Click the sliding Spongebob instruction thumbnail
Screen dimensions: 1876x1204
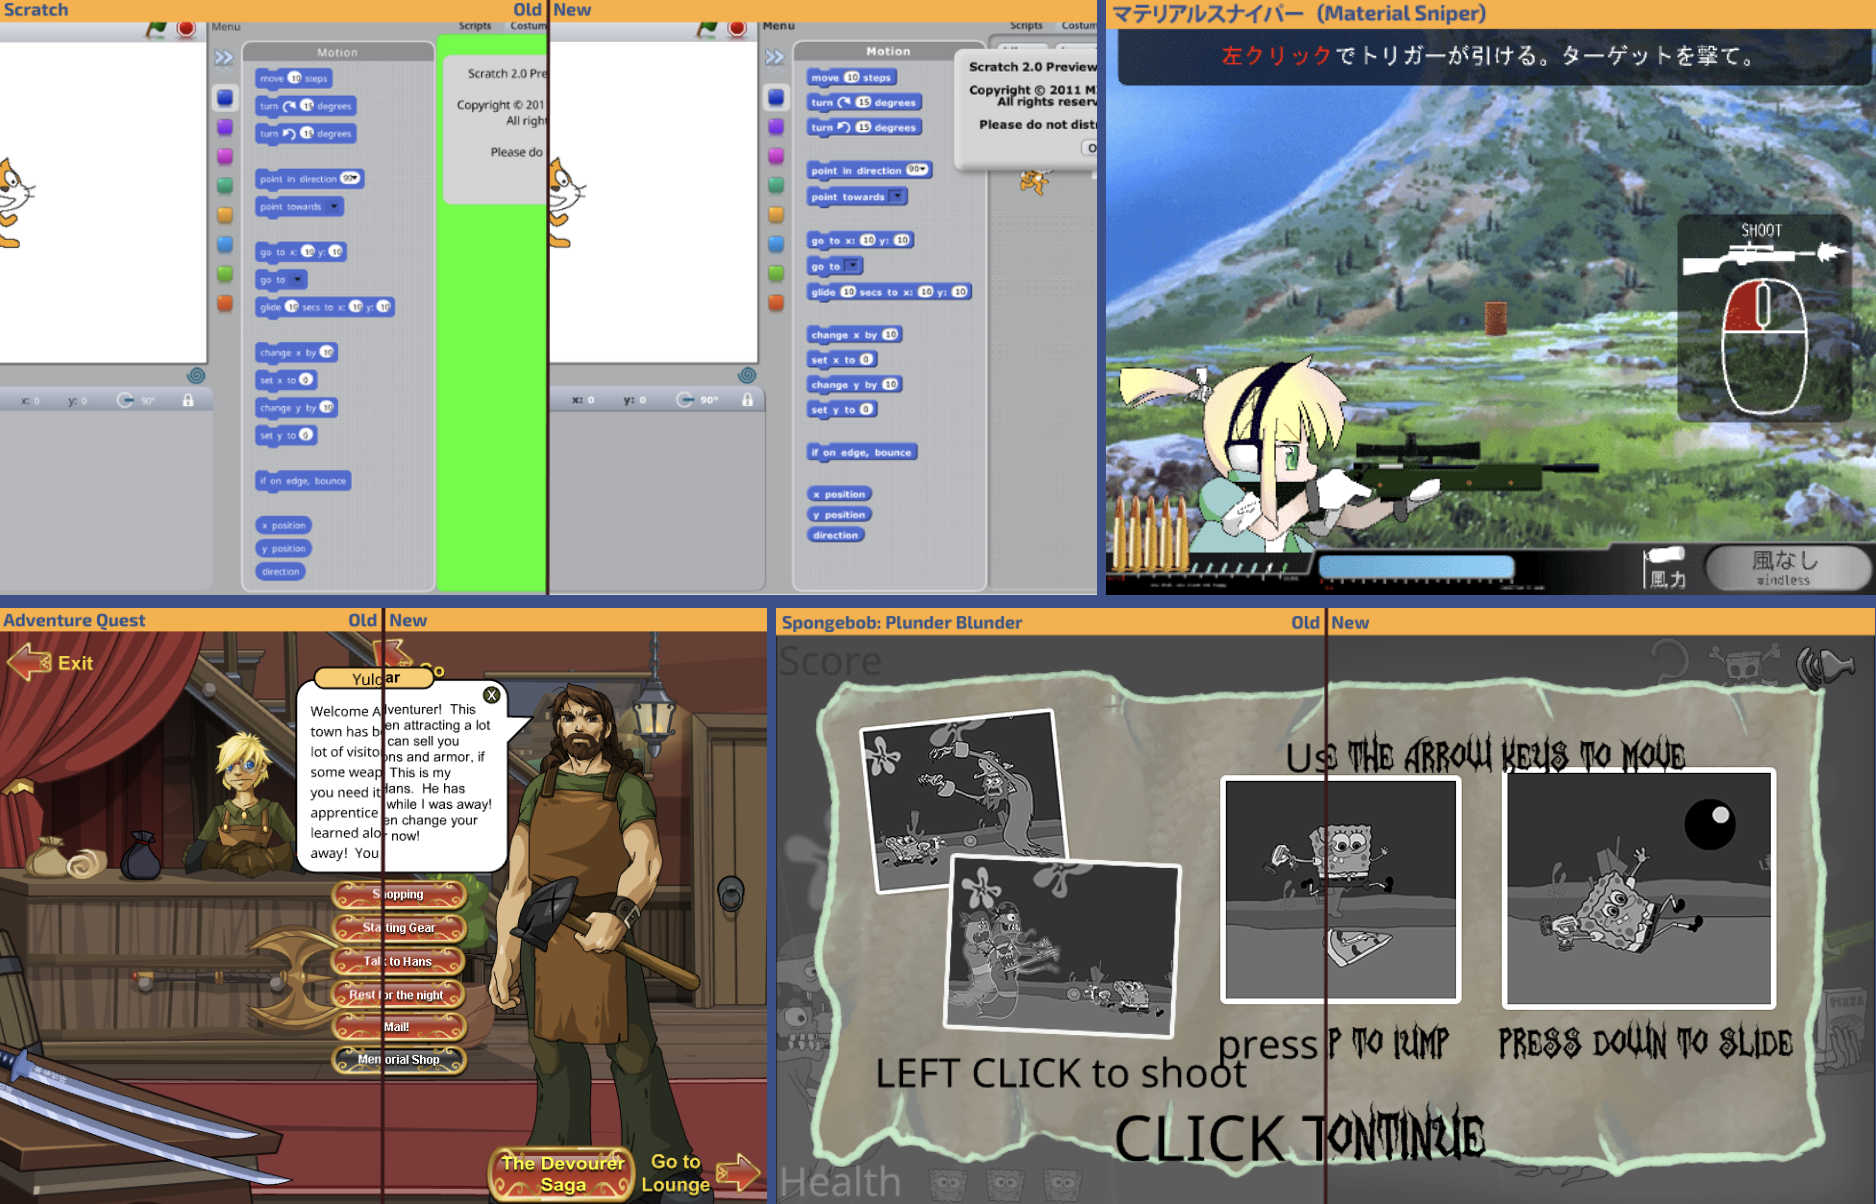1639,888
